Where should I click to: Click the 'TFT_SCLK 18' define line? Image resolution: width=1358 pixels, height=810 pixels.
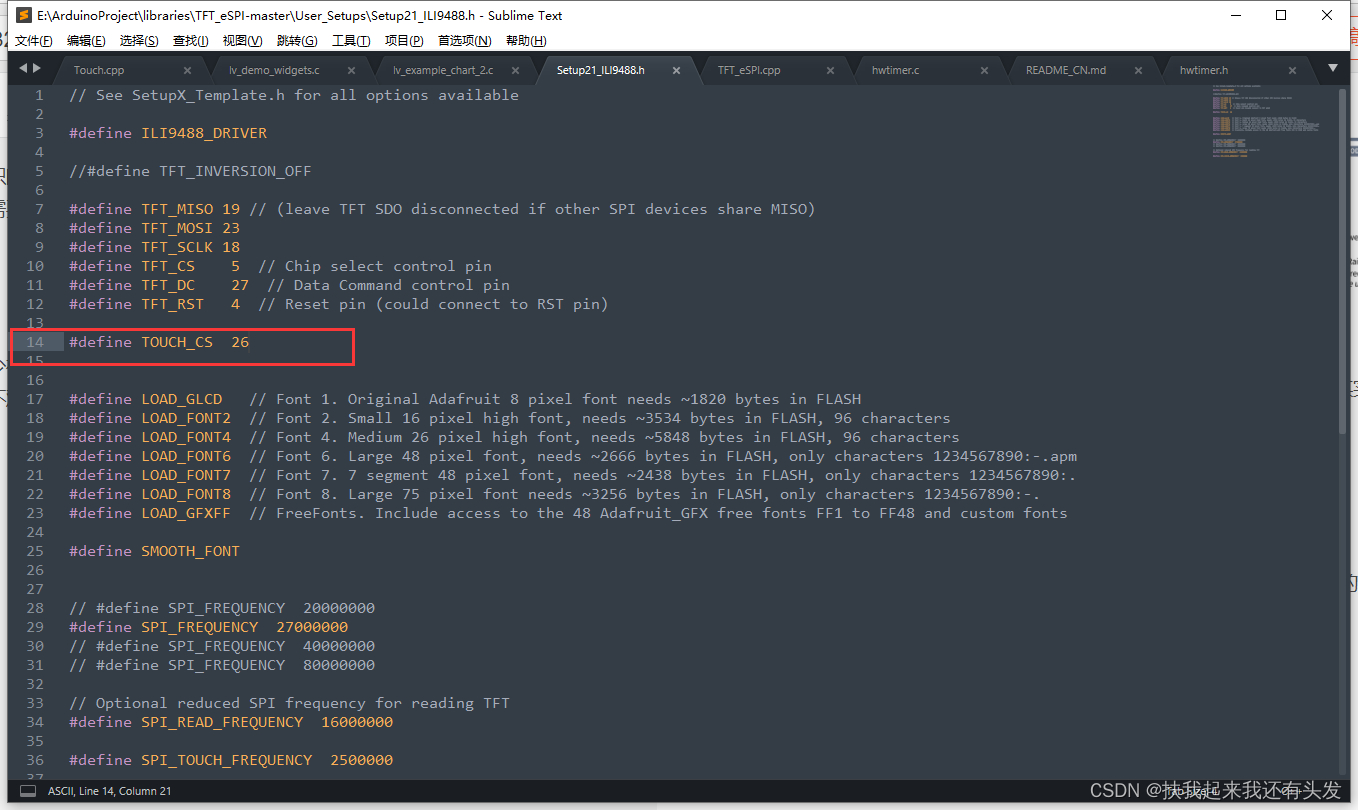(x=155, y=247)
